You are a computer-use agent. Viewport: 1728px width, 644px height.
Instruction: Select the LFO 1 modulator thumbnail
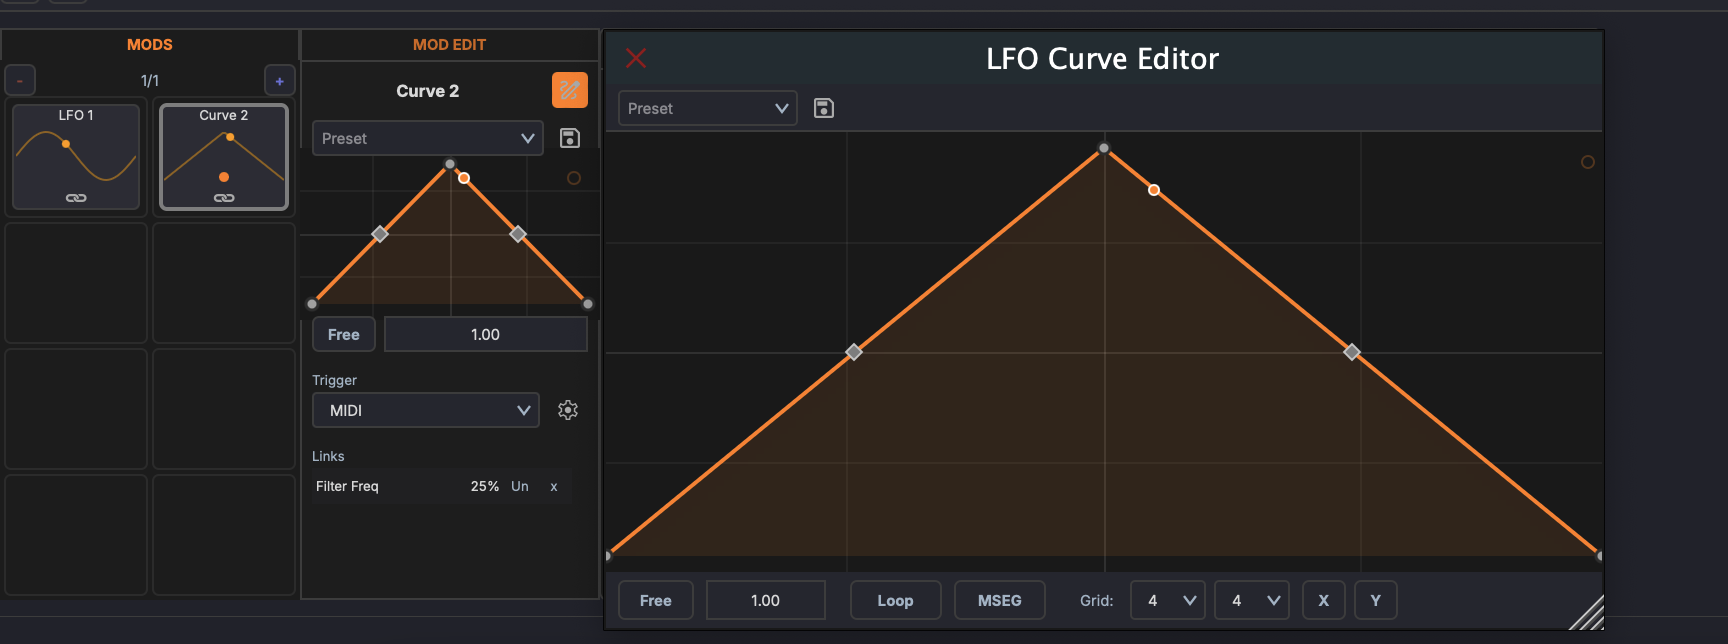pos(76,157)
